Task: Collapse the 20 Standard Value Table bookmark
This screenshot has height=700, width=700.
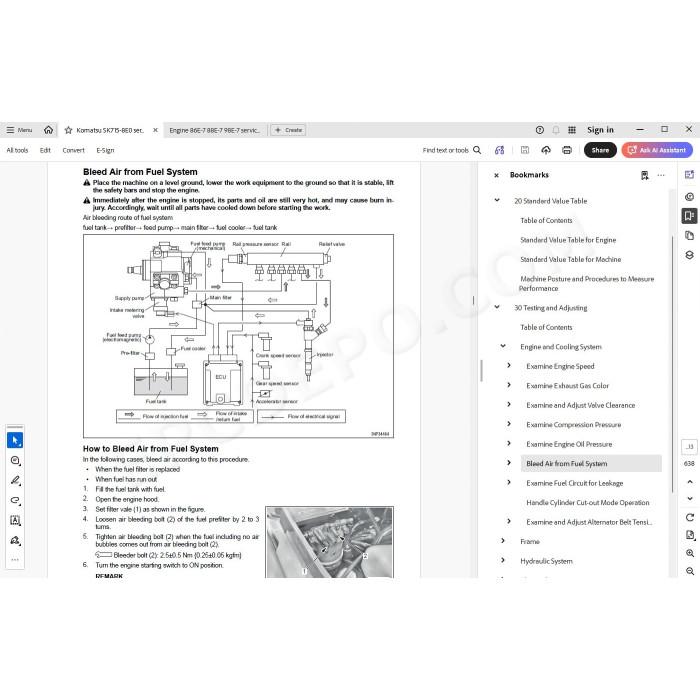Action: pos(497,200)
